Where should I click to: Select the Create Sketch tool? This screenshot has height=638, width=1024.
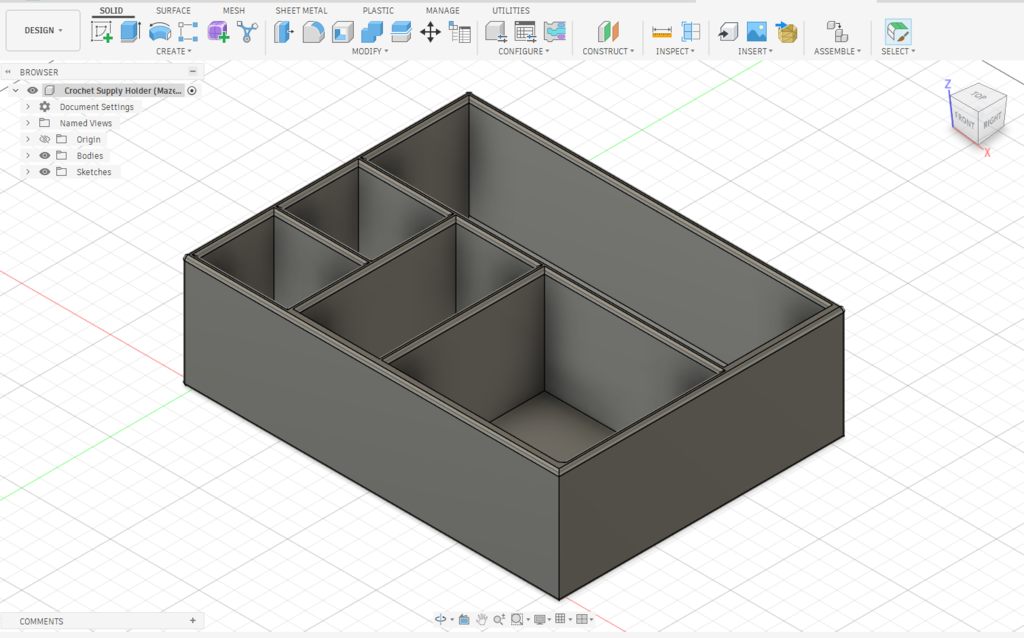(x=101, y=31)
